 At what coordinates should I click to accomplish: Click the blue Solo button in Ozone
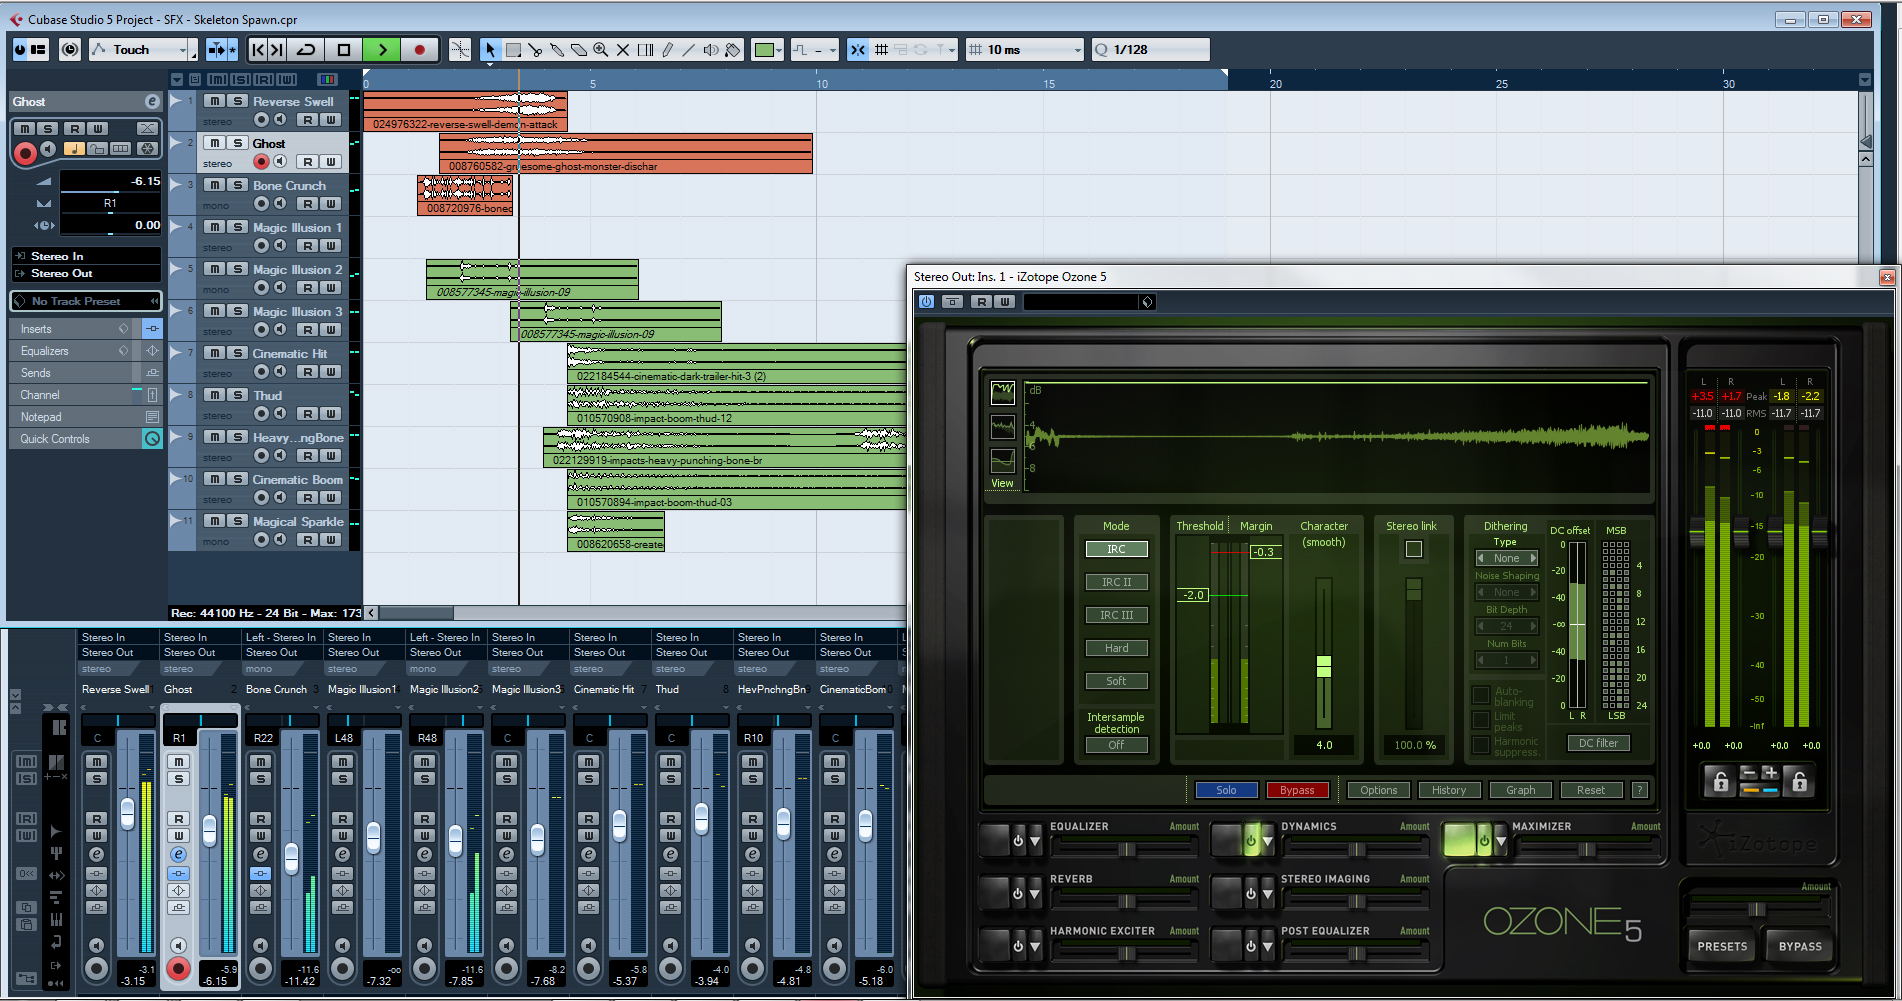pos(1226,790)
